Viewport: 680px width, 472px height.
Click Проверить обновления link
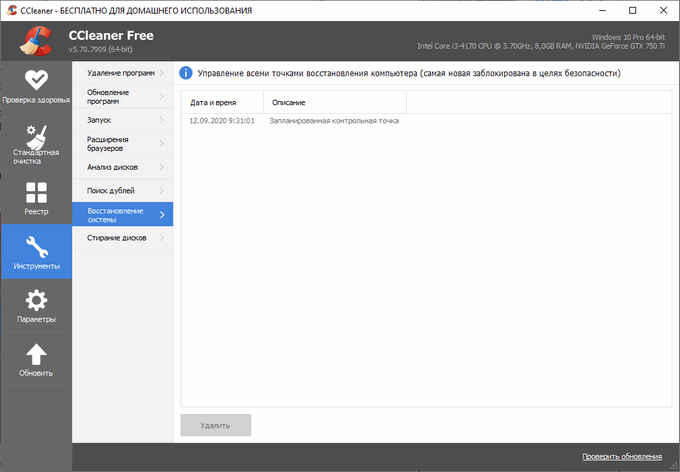622,456
